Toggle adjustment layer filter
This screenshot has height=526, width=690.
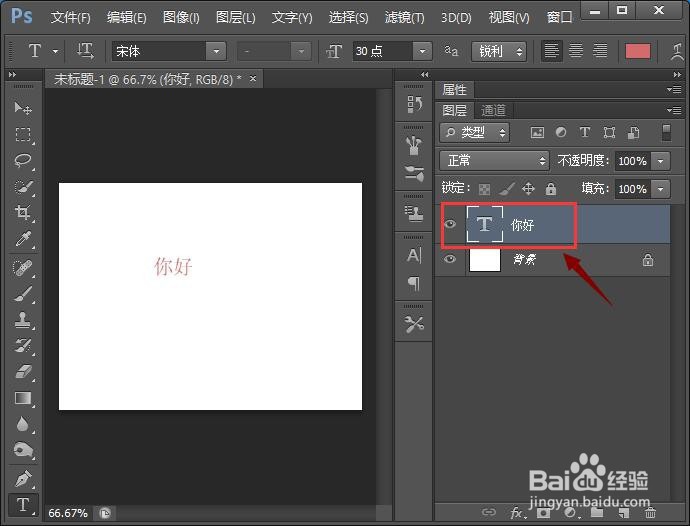pos(561,132)
